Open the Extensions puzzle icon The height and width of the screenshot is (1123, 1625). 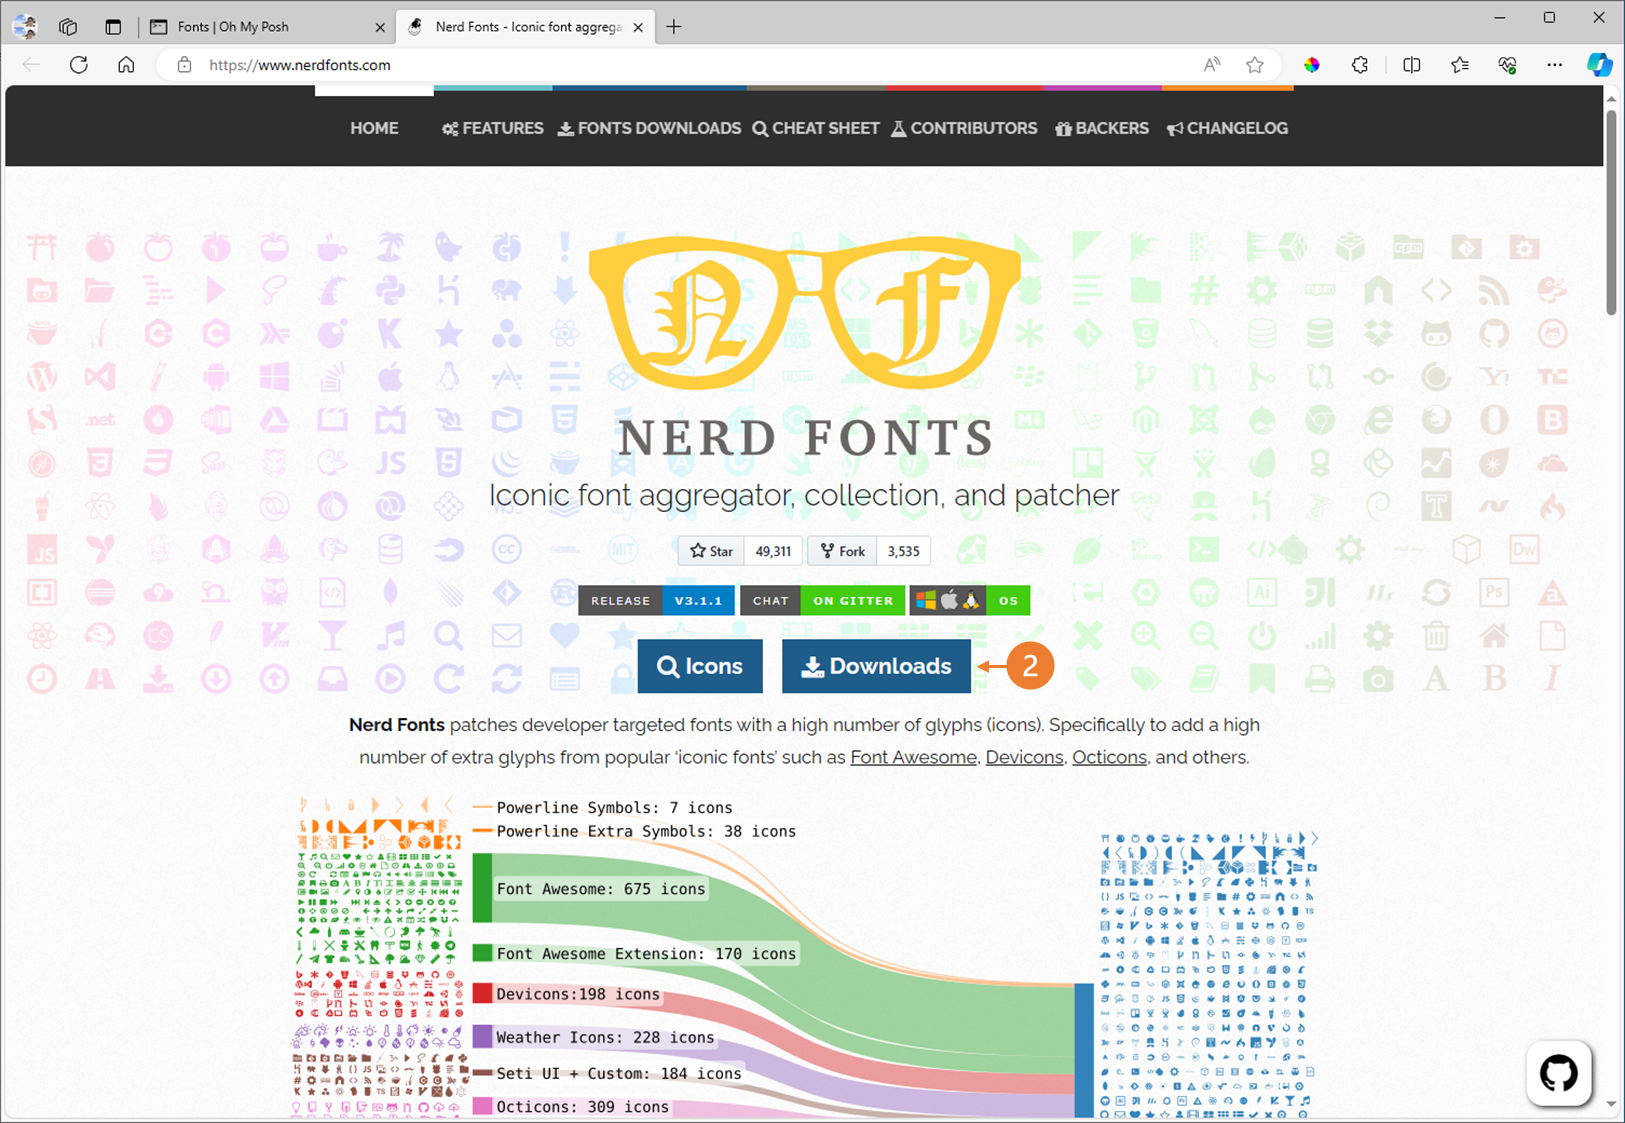(x=1360, y=65)
